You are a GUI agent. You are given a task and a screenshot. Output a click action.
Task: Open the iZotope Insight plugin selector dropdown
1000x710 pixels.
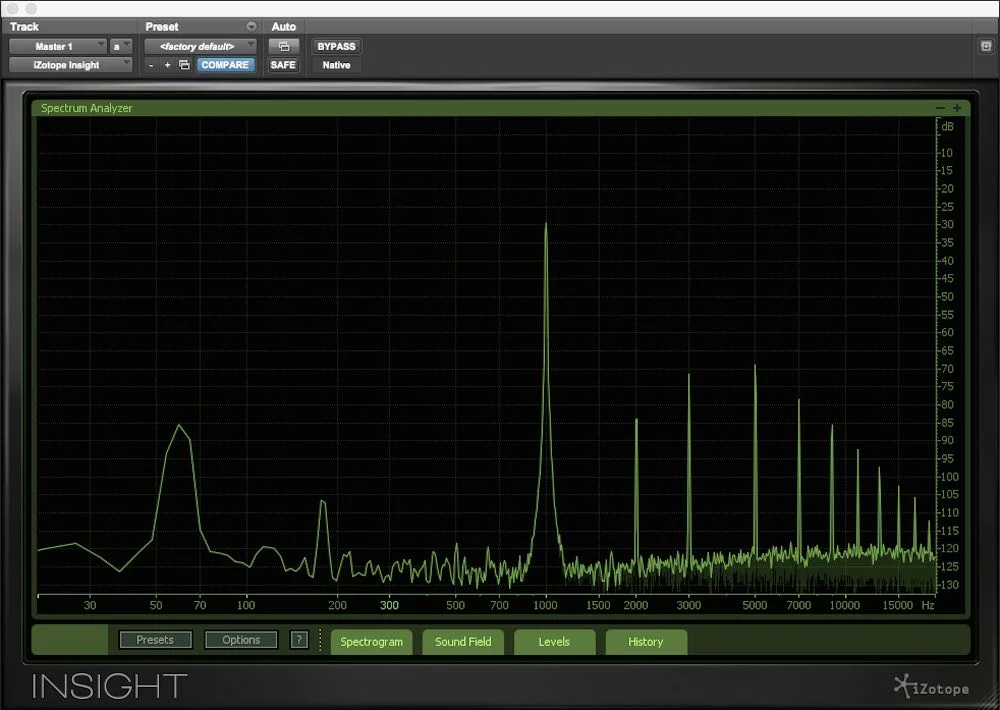[x=70, y=64]
